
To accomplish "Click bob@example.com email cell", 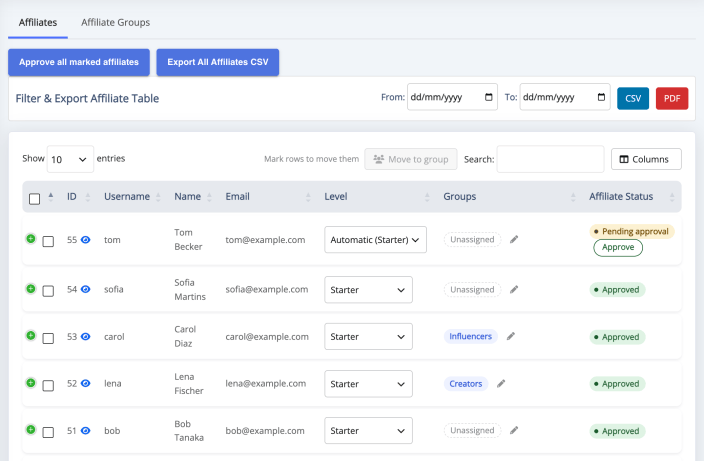I will pos(264,430).
